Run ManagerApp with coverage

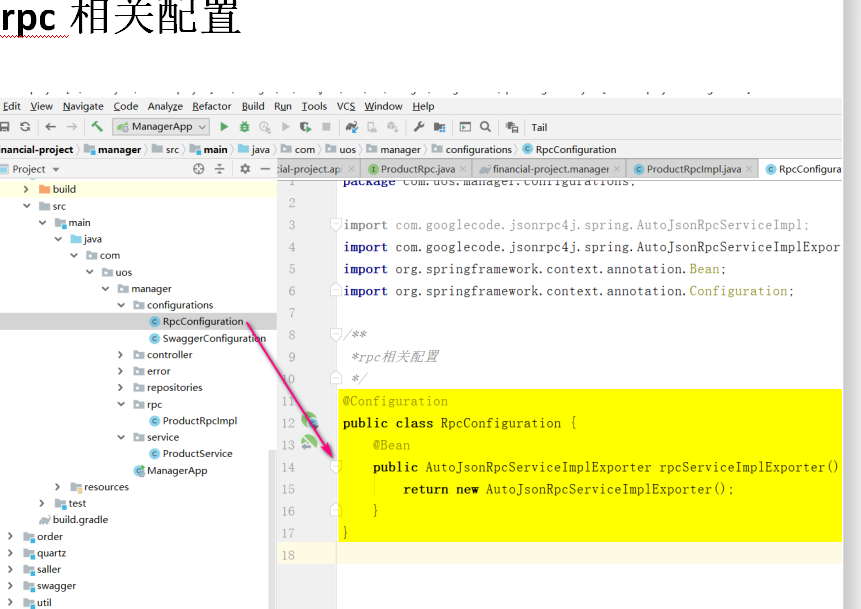(x=264, y=127)
